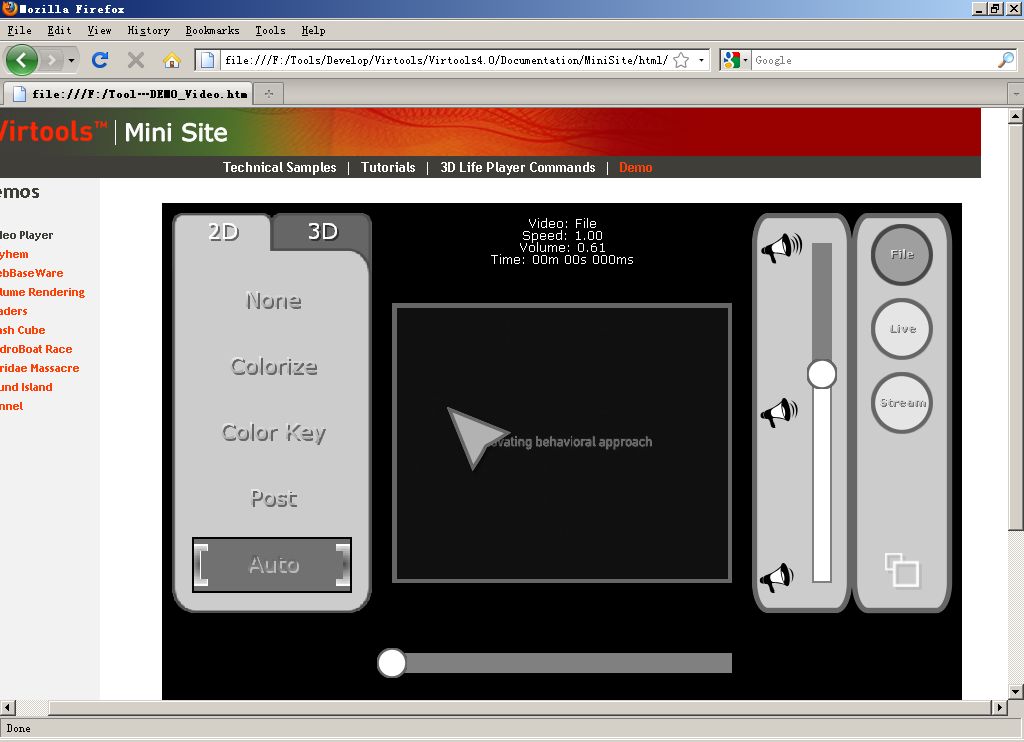Click the loudest volume speaker icon
The height and width of the screenshot is (742, 1024).
pos(781,247)
